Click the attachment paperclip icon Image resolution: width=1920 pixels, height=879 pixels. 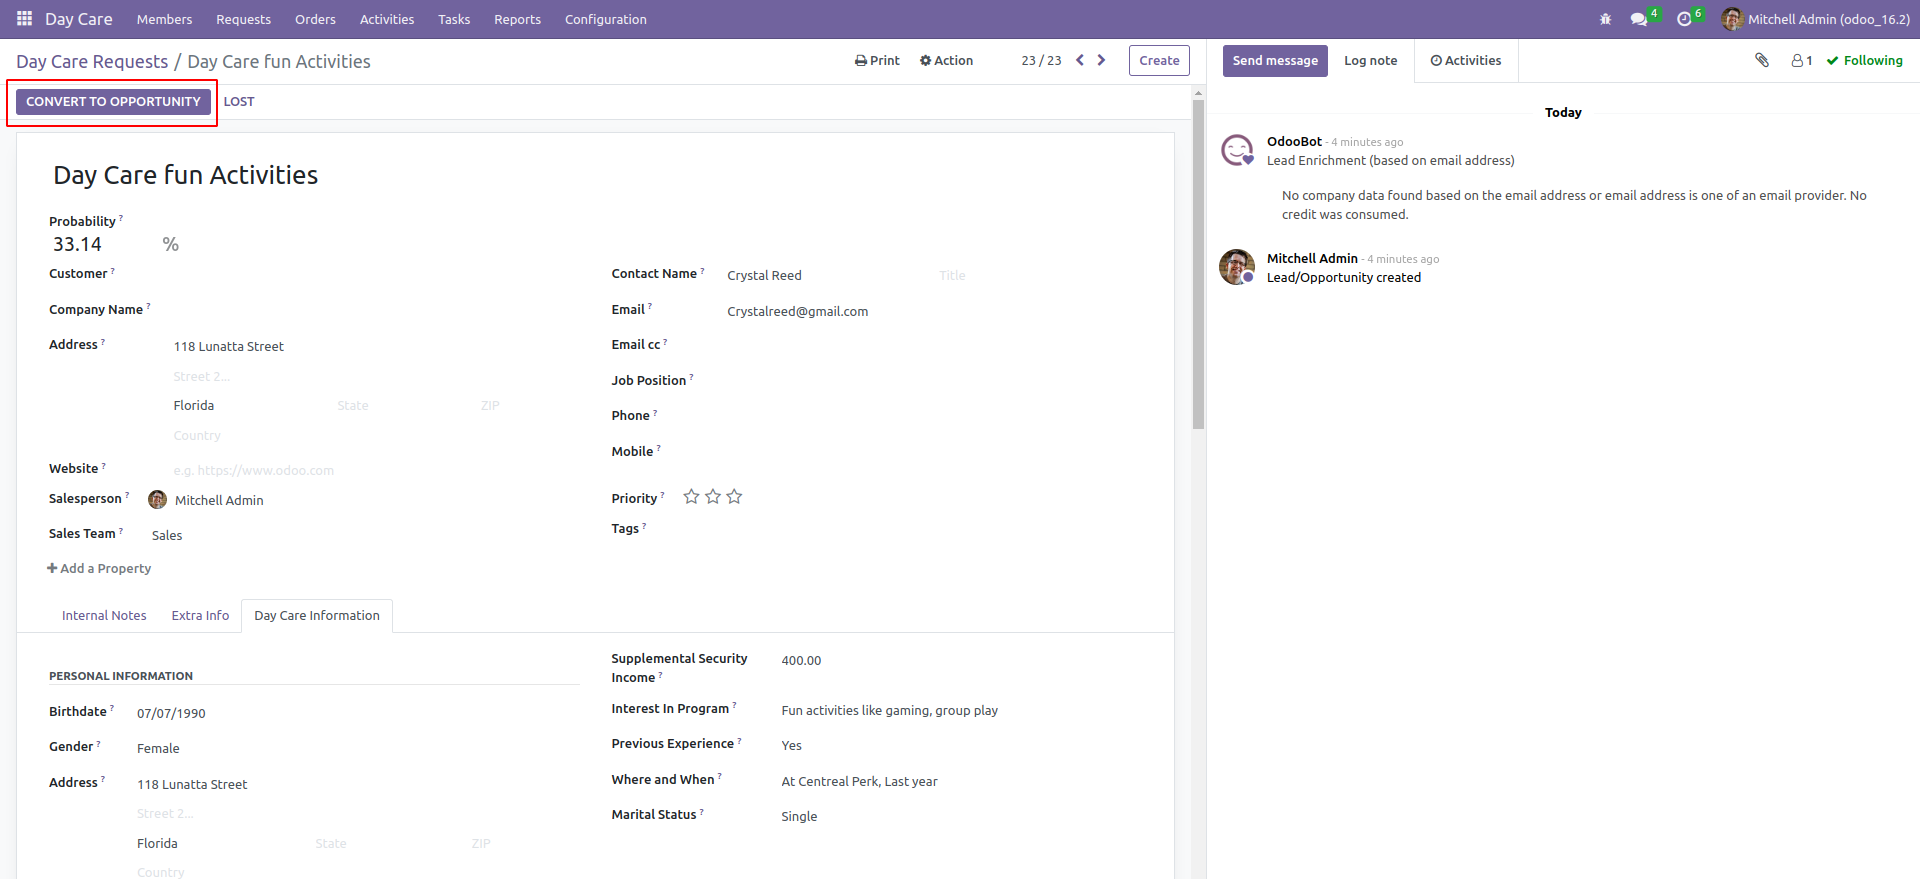pos(1762,60)
